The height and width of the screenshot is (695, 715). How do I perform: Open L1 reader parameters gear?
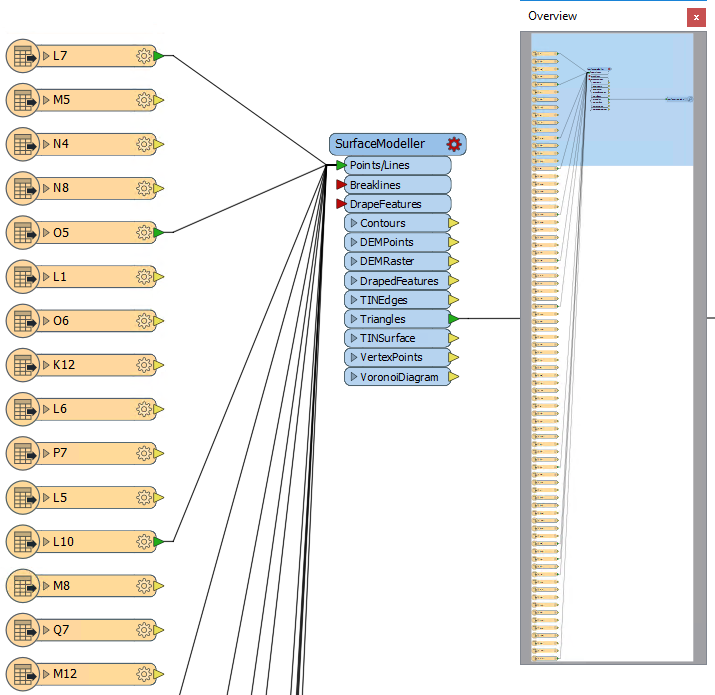(144, 277)
